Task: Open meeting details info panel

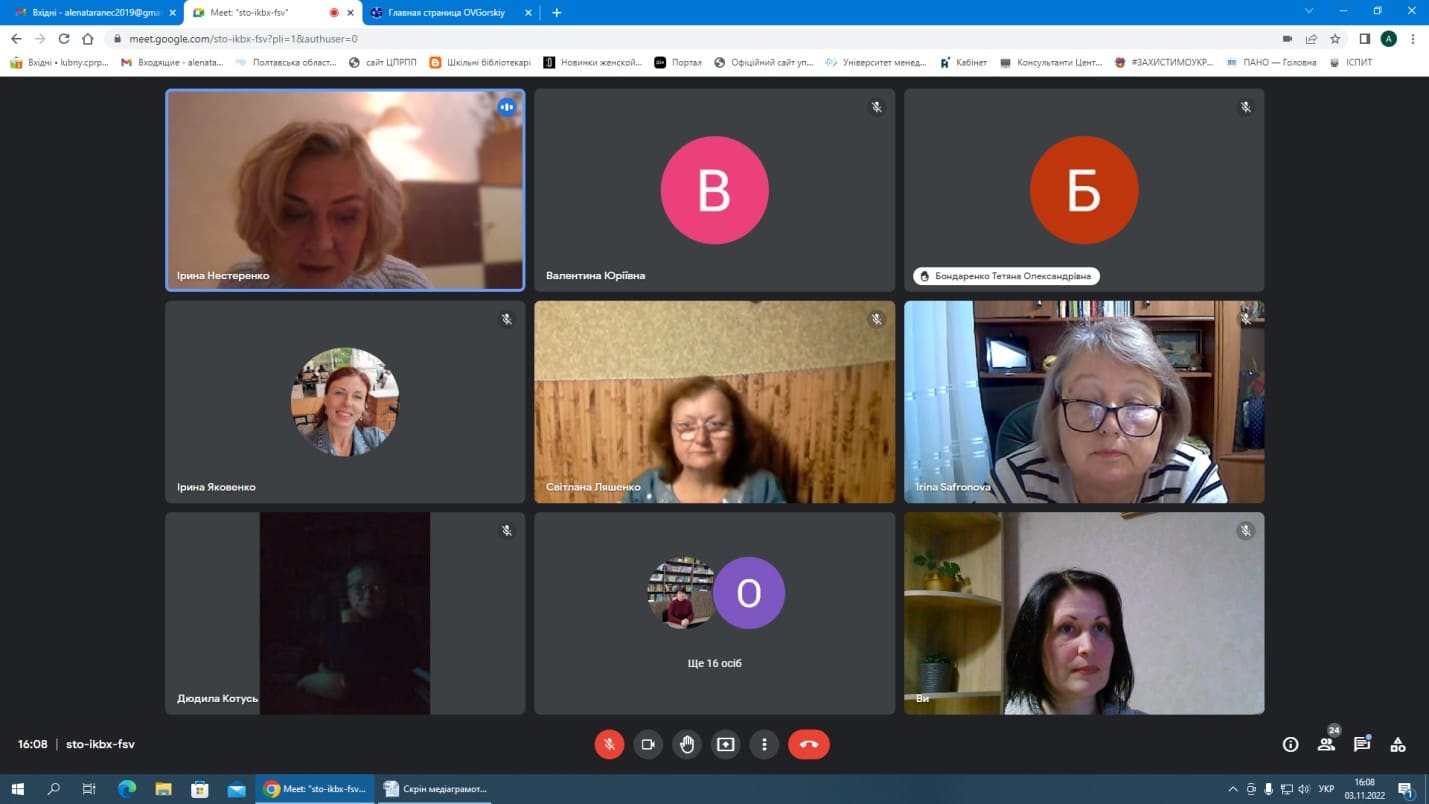Action: tap(1290, 744)
